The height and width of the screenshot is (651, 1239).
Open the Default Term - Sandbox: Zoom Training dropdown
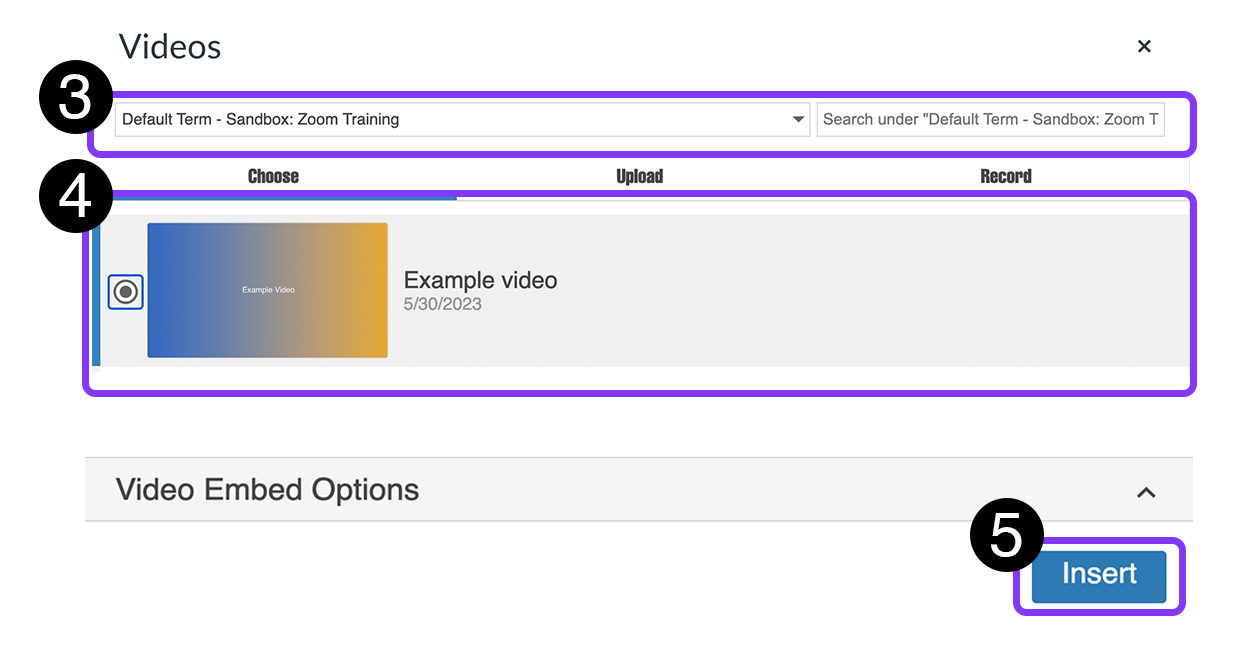coord(460,119)
